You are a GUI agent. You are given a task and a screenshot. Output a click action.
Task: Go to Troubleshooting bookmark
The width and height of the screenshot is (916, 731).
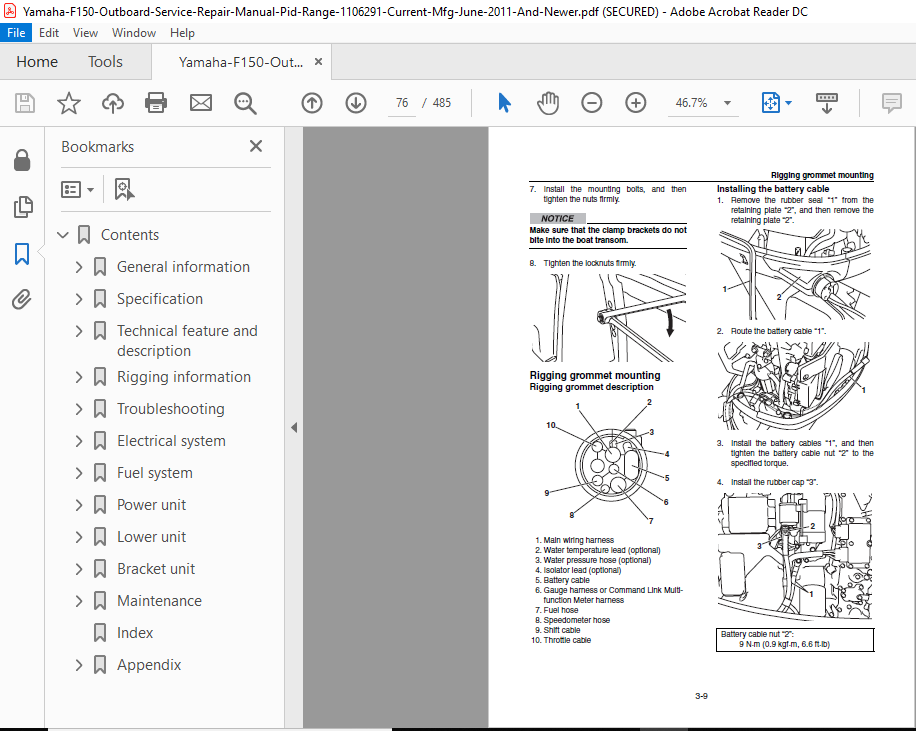[171, 409]
